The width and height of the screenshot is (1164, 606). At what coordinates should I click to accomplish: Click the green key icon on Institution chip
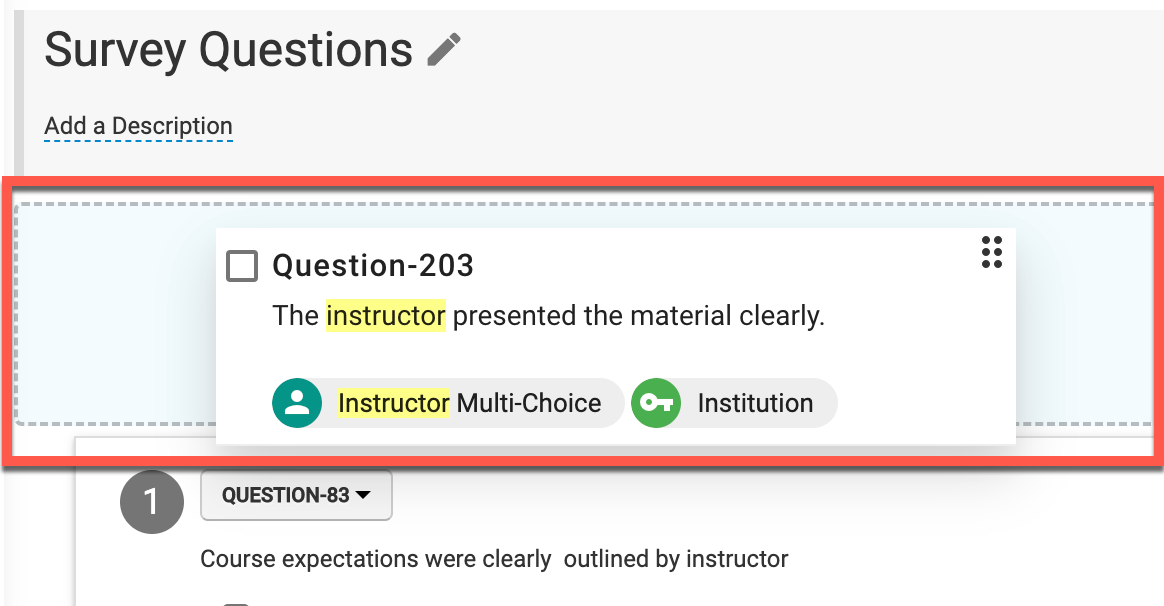[656, 403]
